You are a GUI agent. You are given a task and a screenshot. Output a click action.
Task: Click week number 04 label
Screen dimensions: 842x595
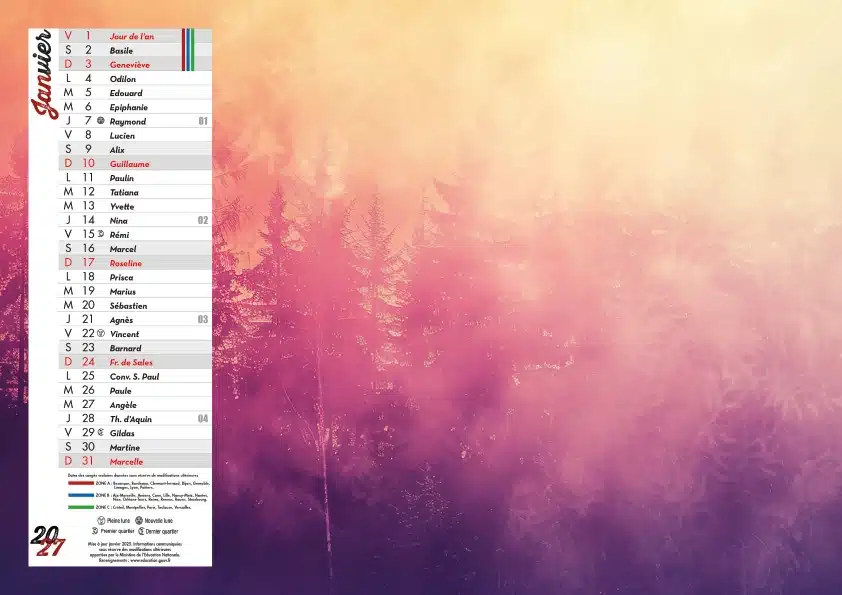(203, 418)
